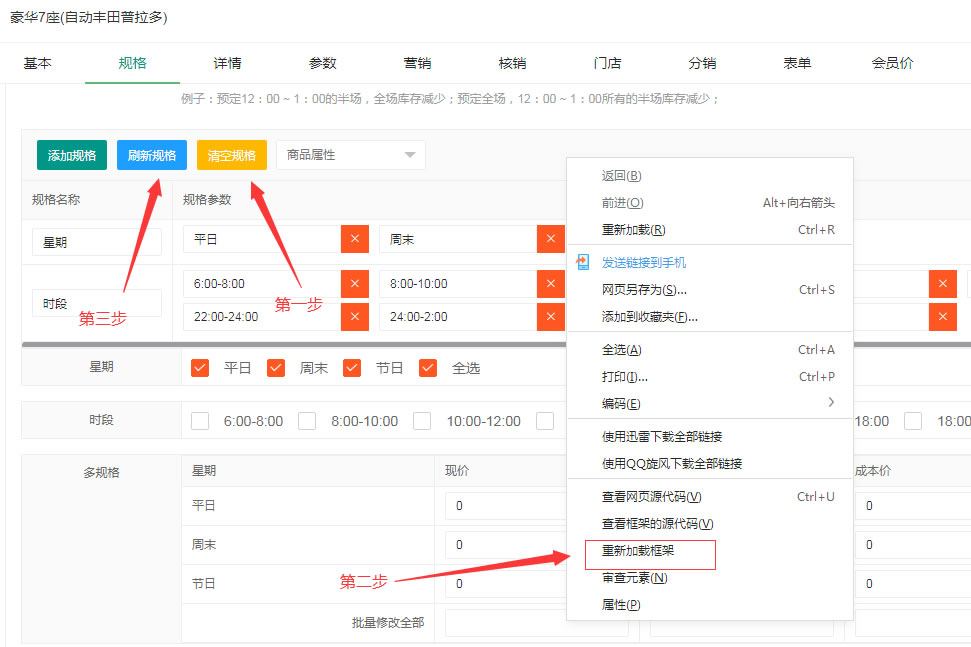Open the 营销 tab
Image resolution: width=971 pixels, height=647 pixels.
pos(417,63)
